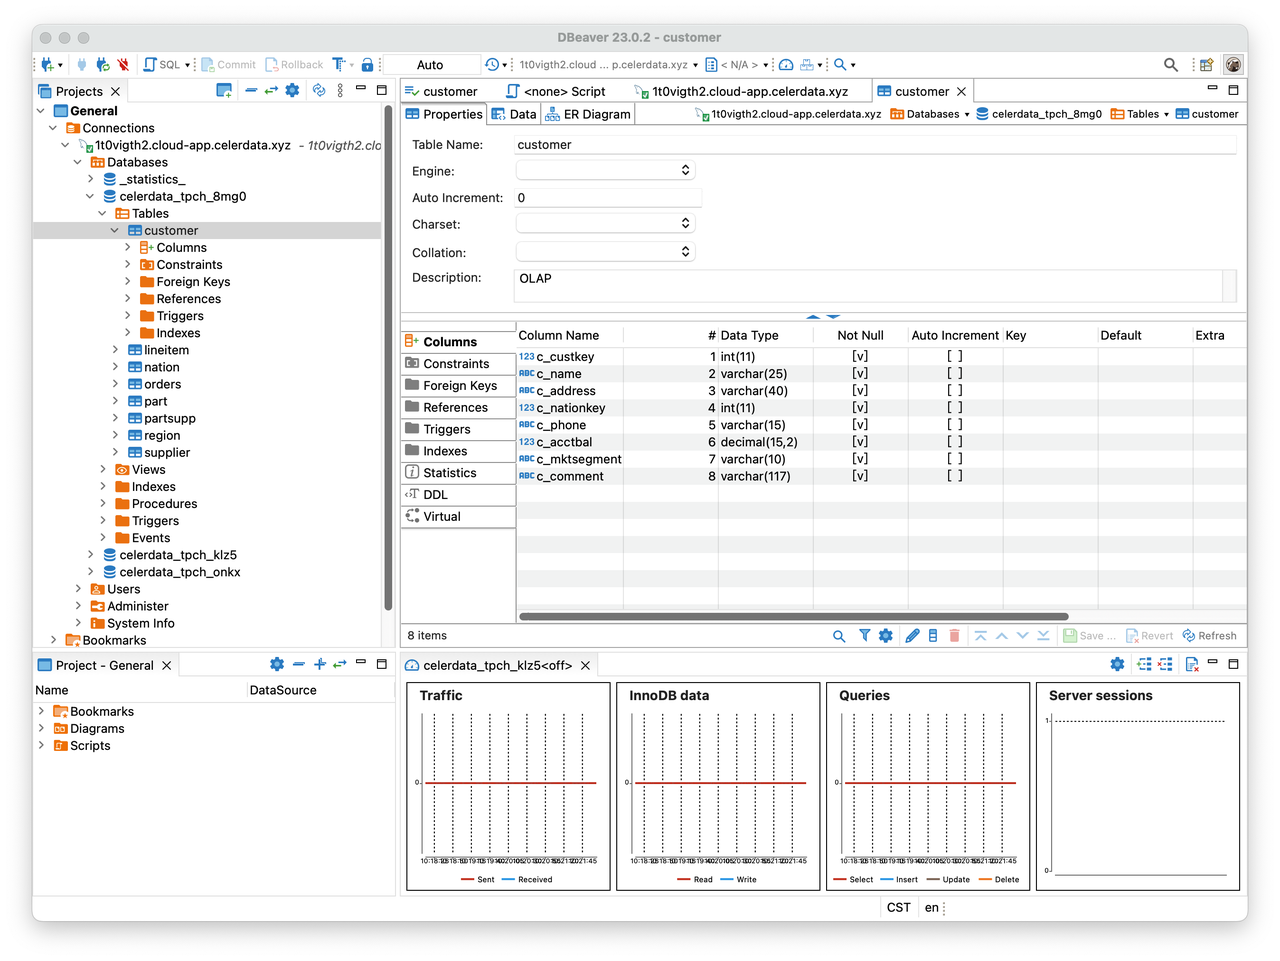Click the delete row trash icon
This screenshot has width=1280, height=961.
click(954, 635)
